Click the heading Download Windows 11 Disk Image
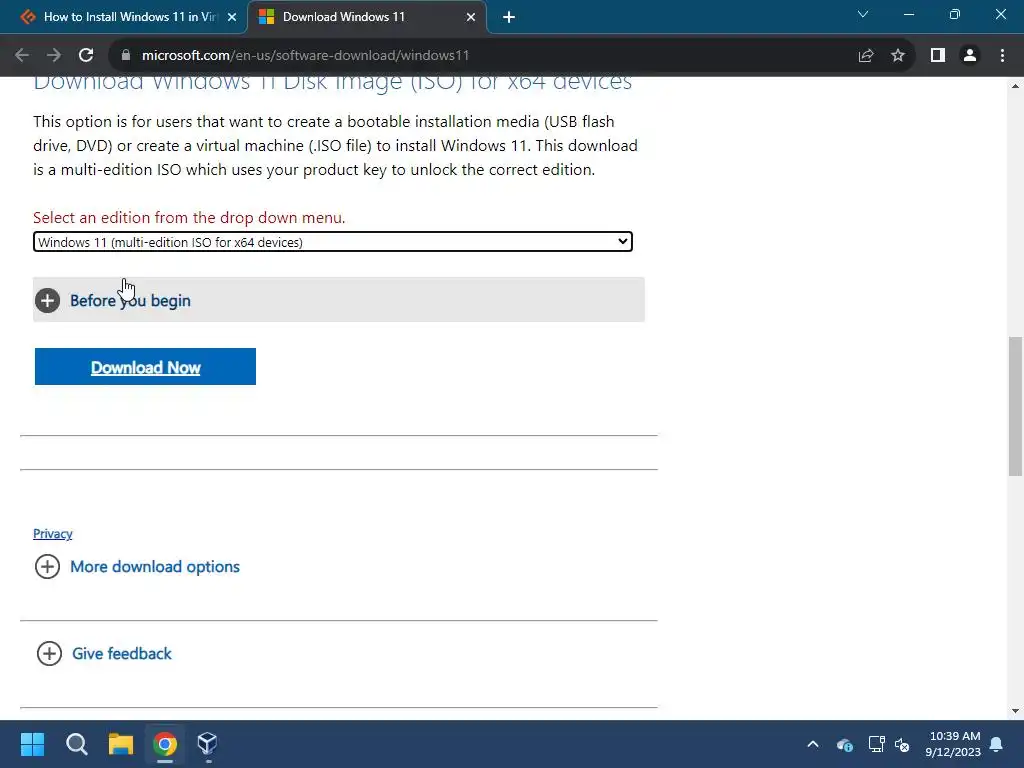Image resolution: width=1024 pixels, height=768 pixels. tap(332, 84)
